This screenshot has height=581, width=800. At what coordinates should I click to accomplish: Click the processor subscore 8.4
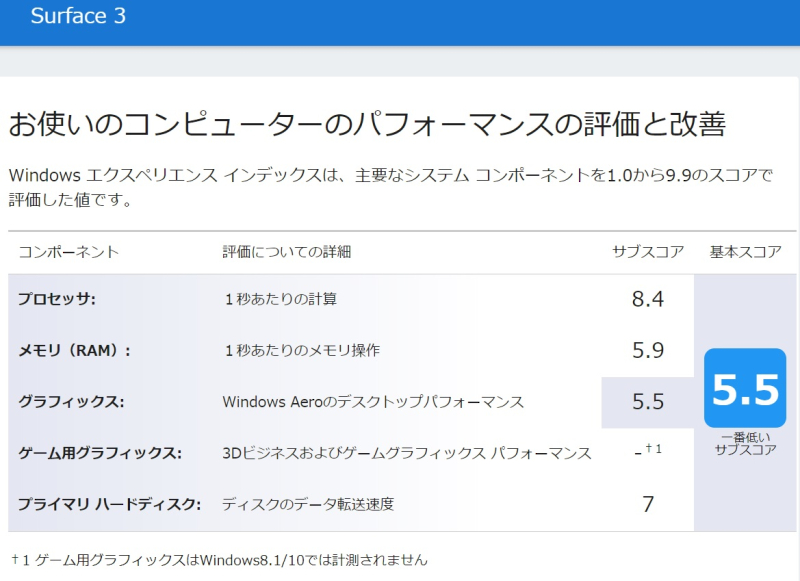[x=648, y=299]
